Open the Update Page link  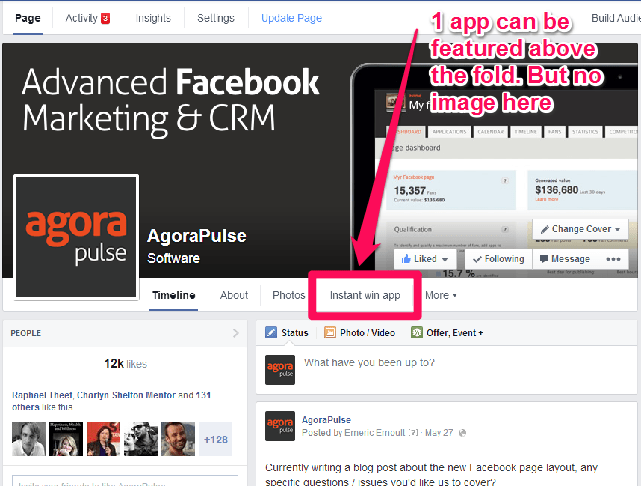[x=291, y=18]
